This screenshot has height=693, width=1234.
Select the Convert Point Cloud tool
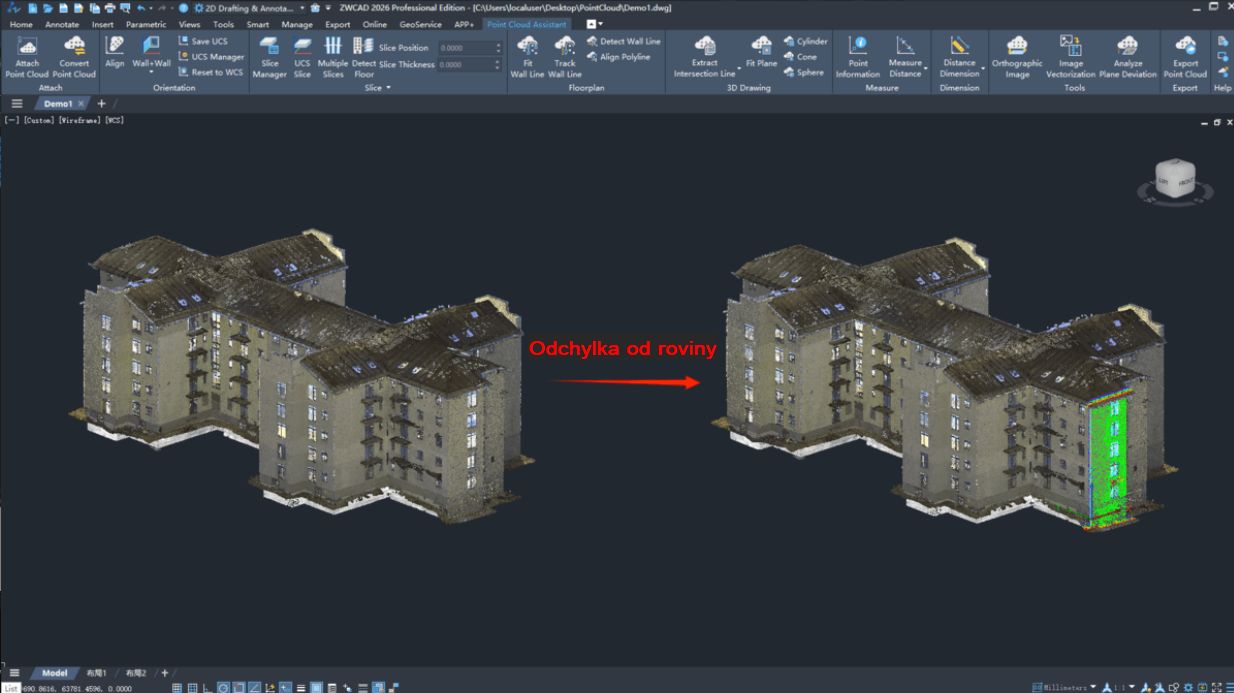tap(74, 56)
